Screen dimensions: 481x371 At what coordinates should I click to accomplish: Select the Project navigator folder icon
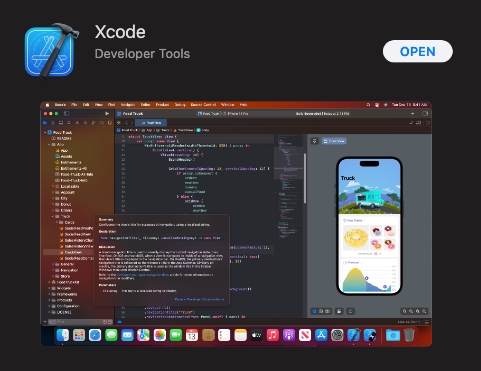(x=45, y=123)
